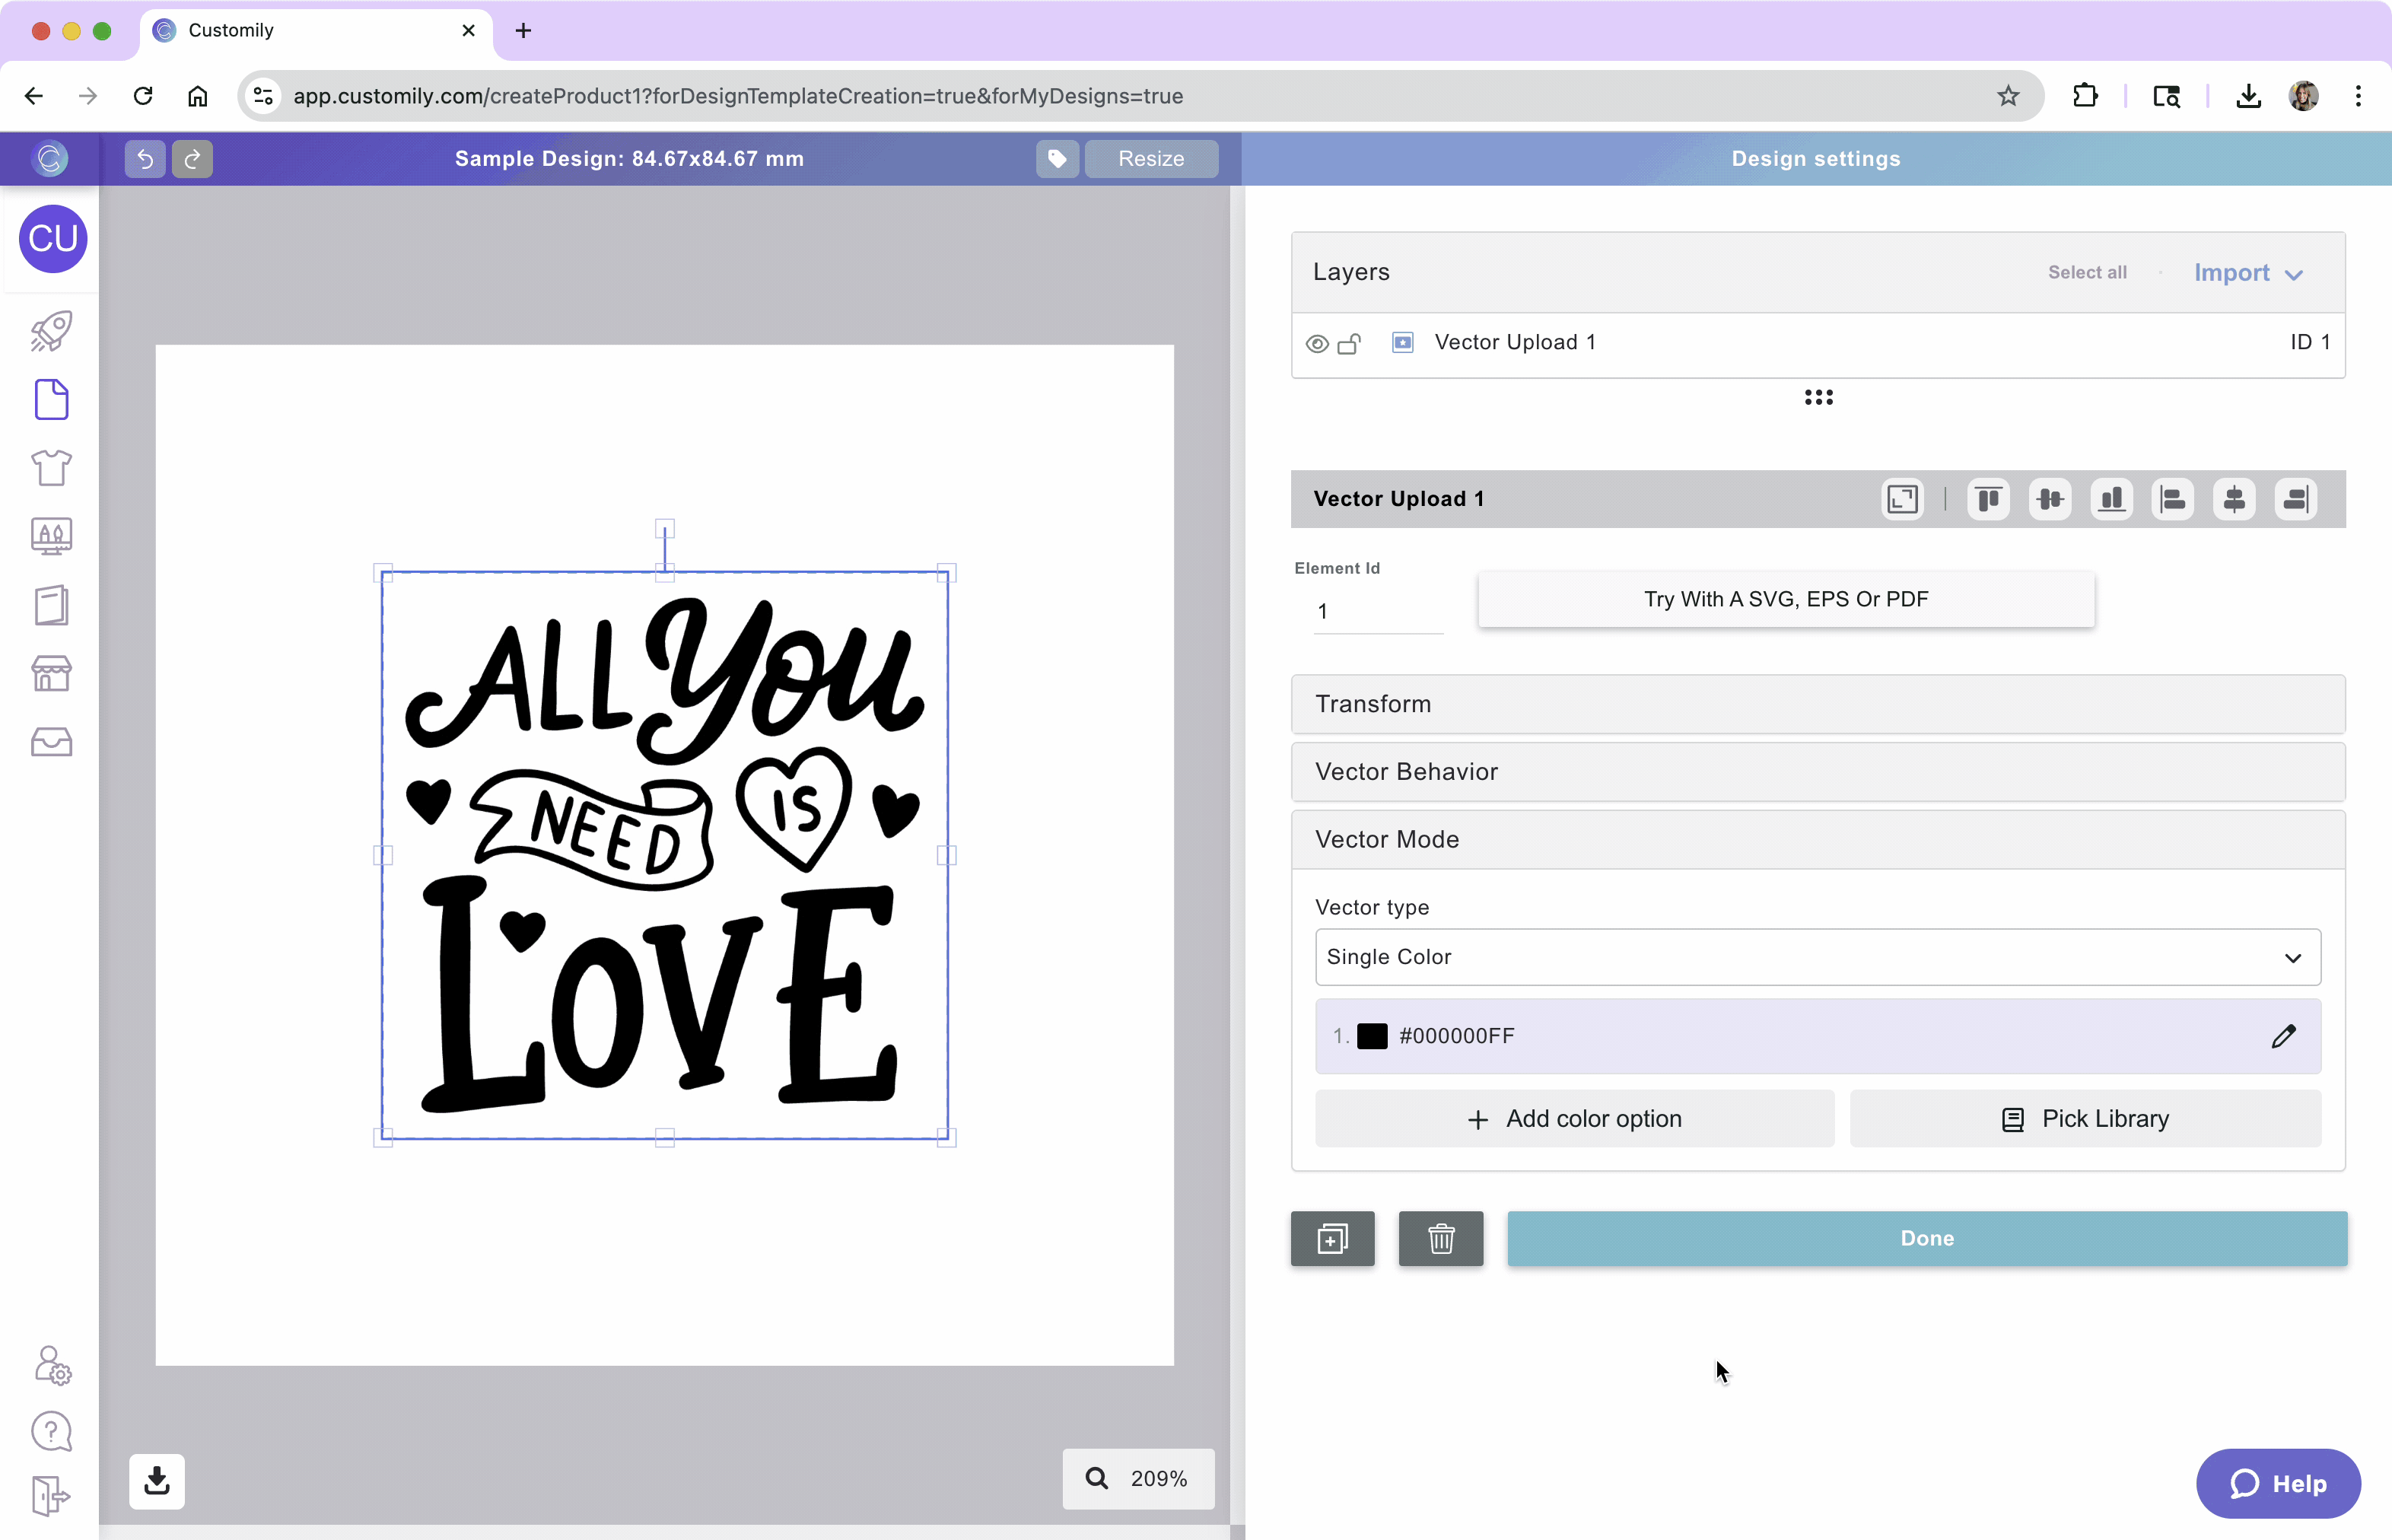Click the align right icon
The width and height of the screenshot is (2392, 1540).
tap(2295, 499)
